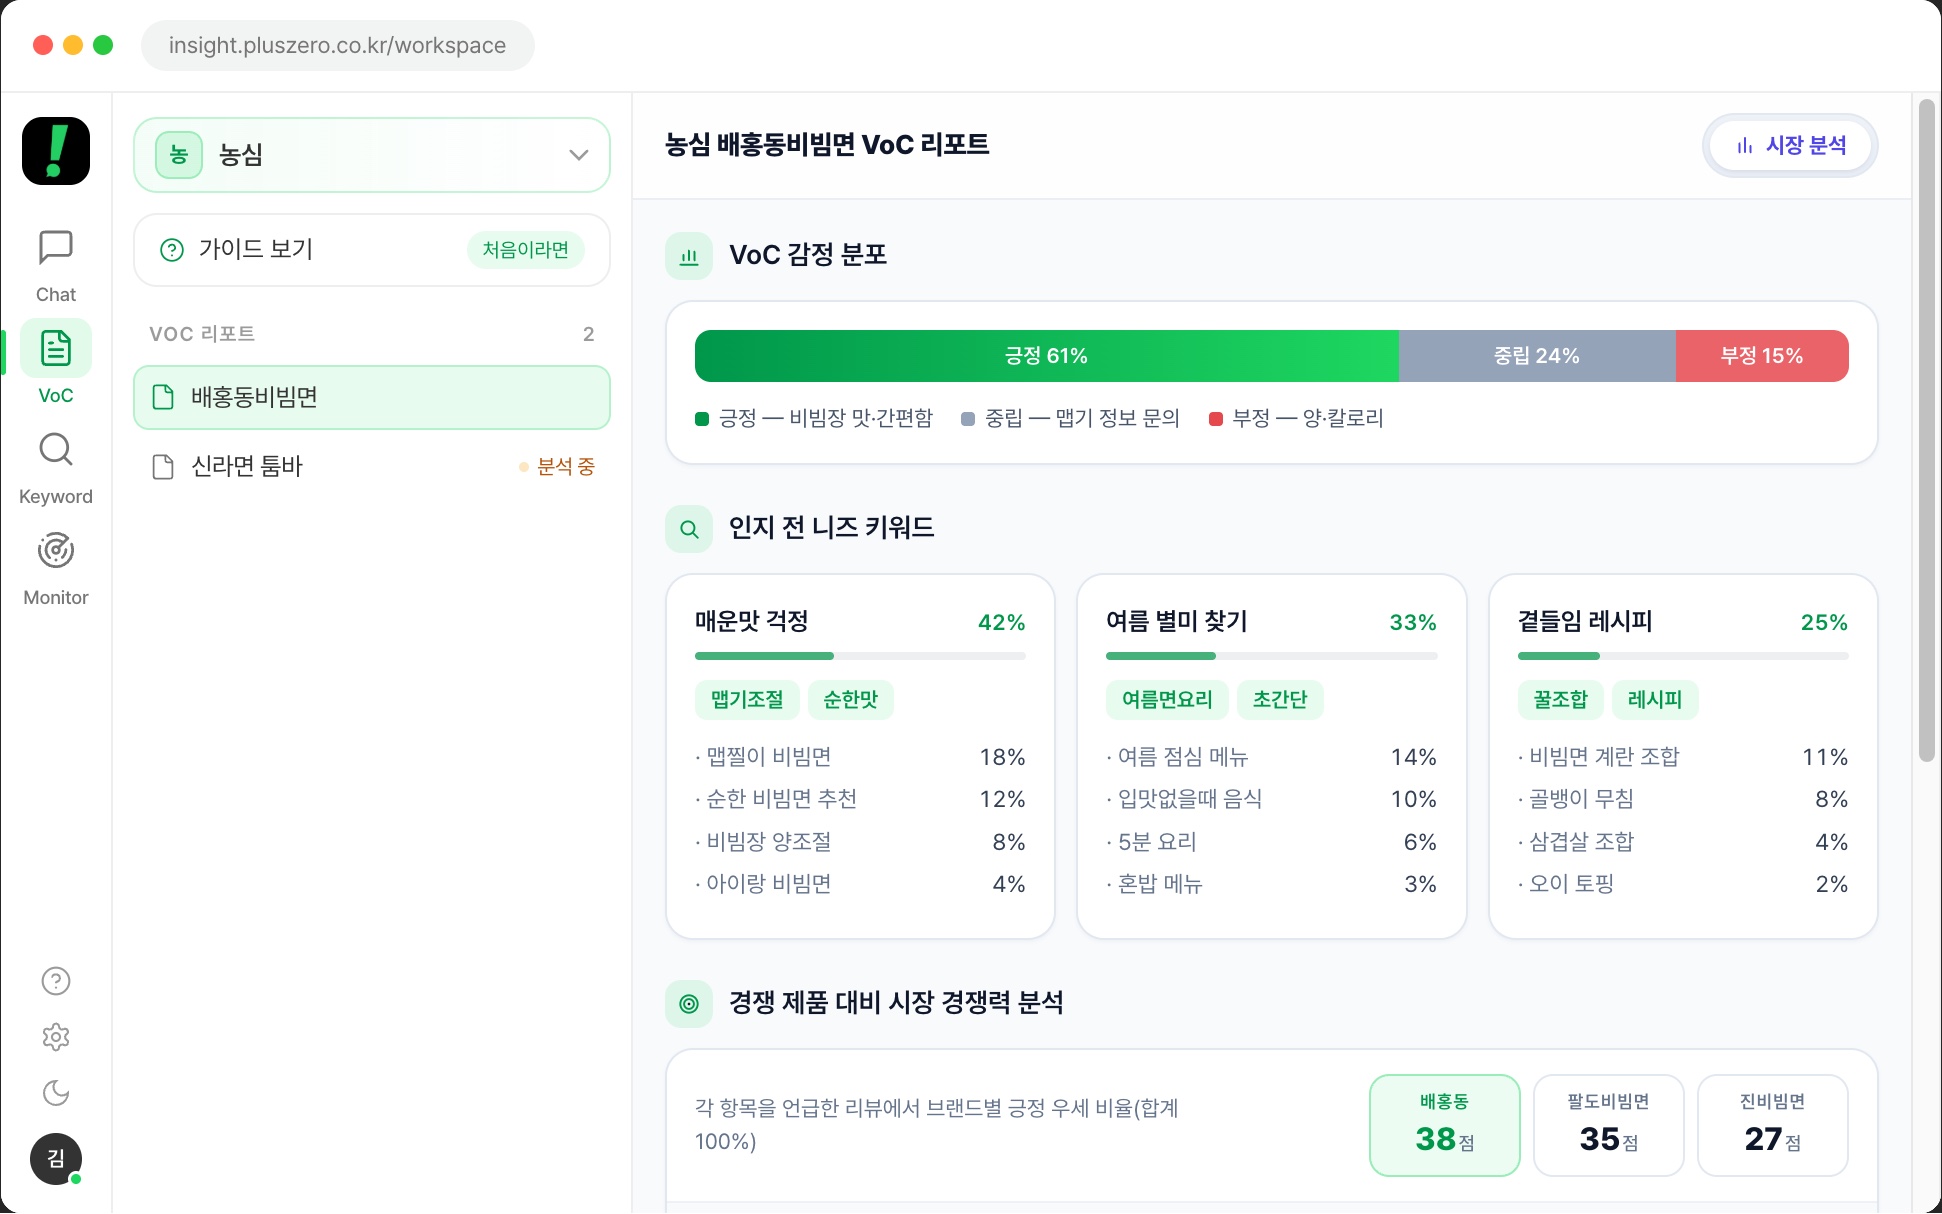The height and width of the screenshot is (1214, 1942).
Task: Click the 오이 토핑 row
Action: (x=1683, y=885)
